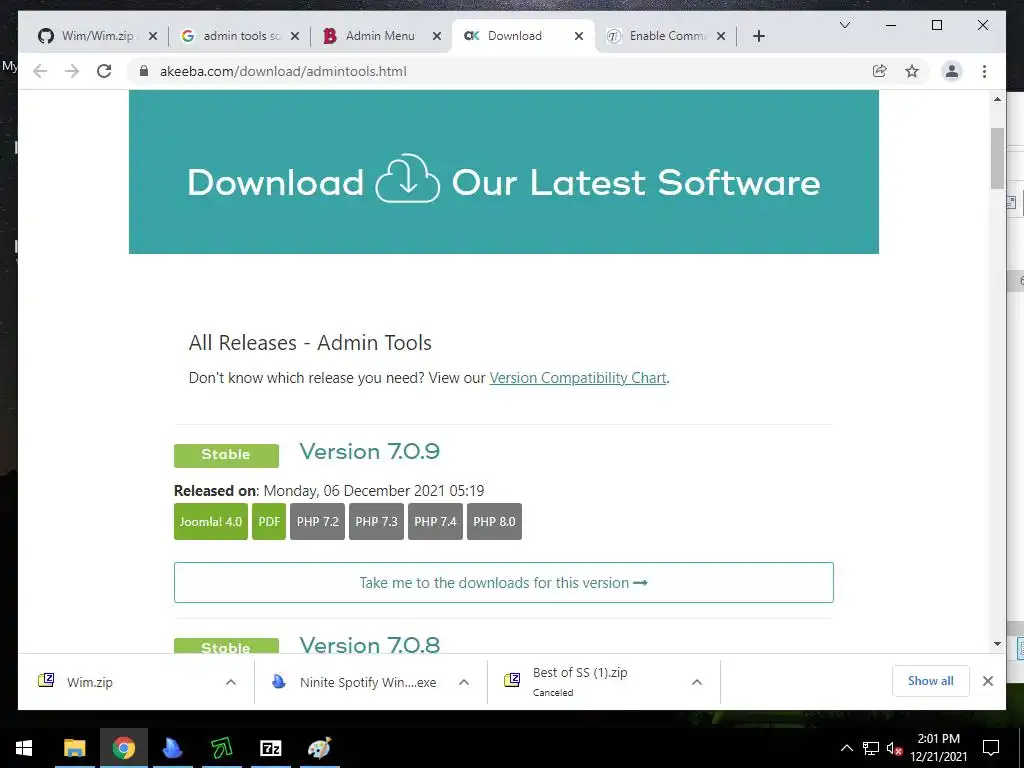Reload the Akeeba download page
Screen dimensions: 1024x768
pos(104,71)
